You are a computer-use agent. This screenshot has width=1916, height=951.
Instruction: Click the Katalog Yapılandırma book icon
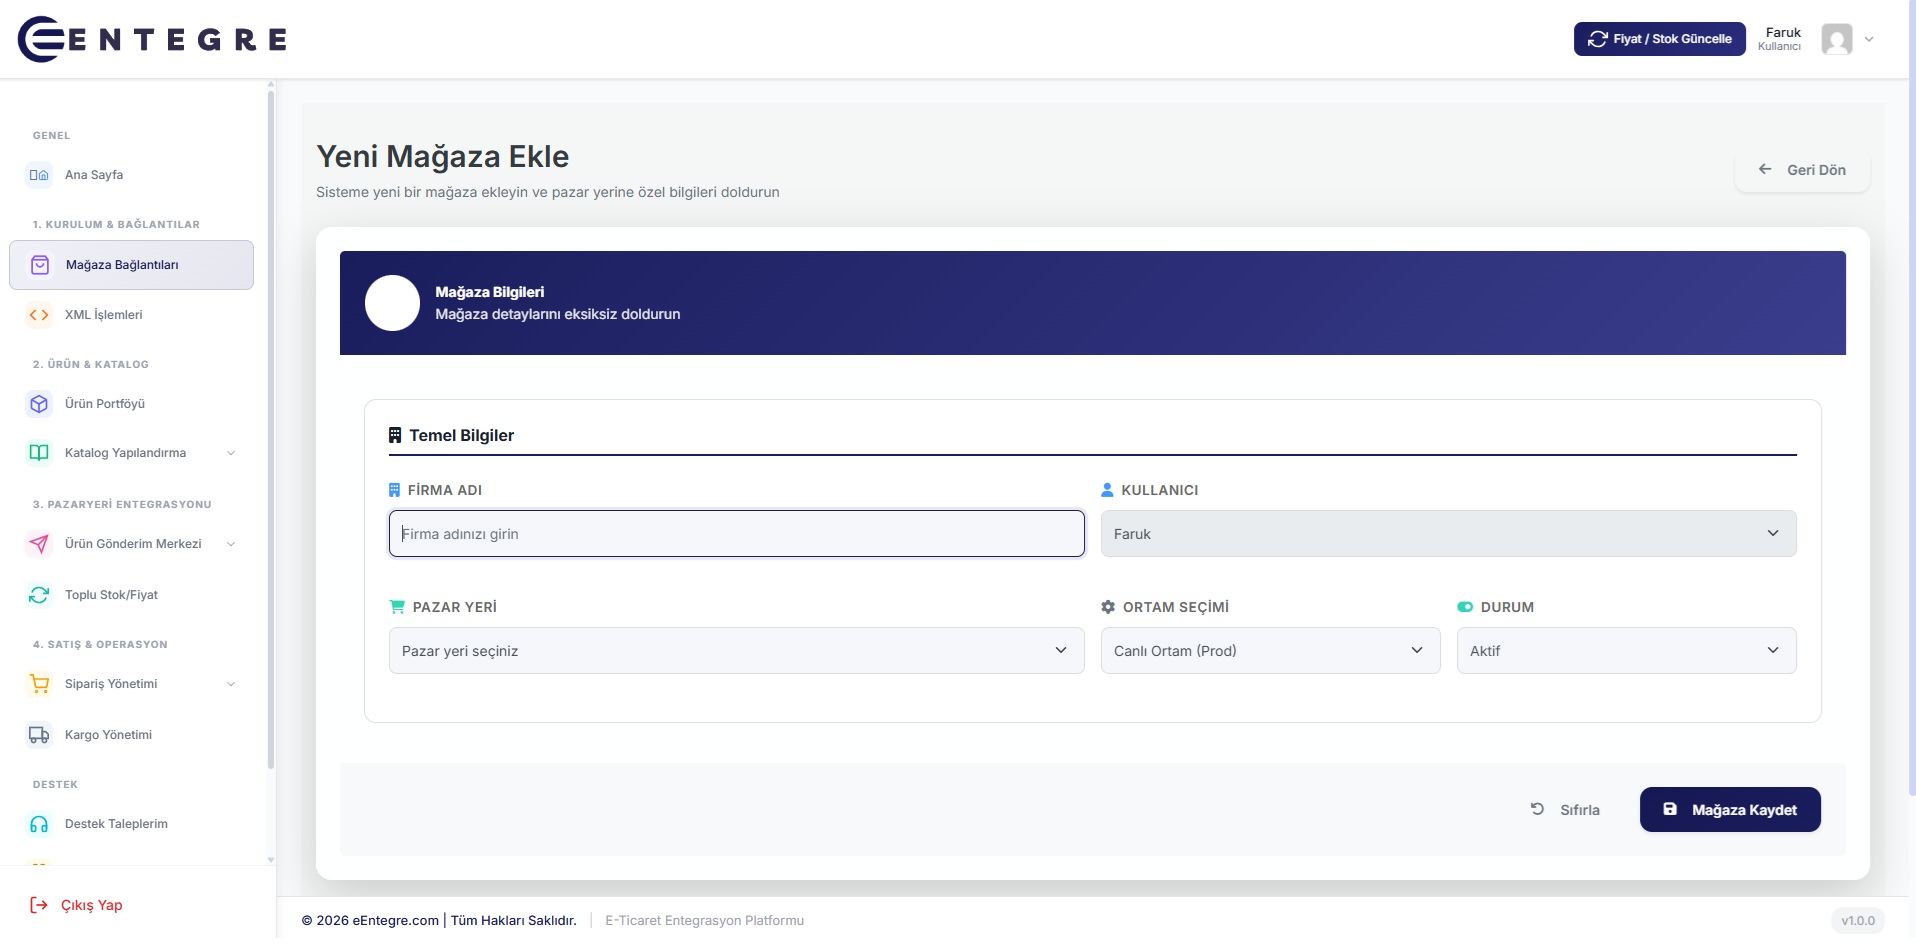(39, 453)
